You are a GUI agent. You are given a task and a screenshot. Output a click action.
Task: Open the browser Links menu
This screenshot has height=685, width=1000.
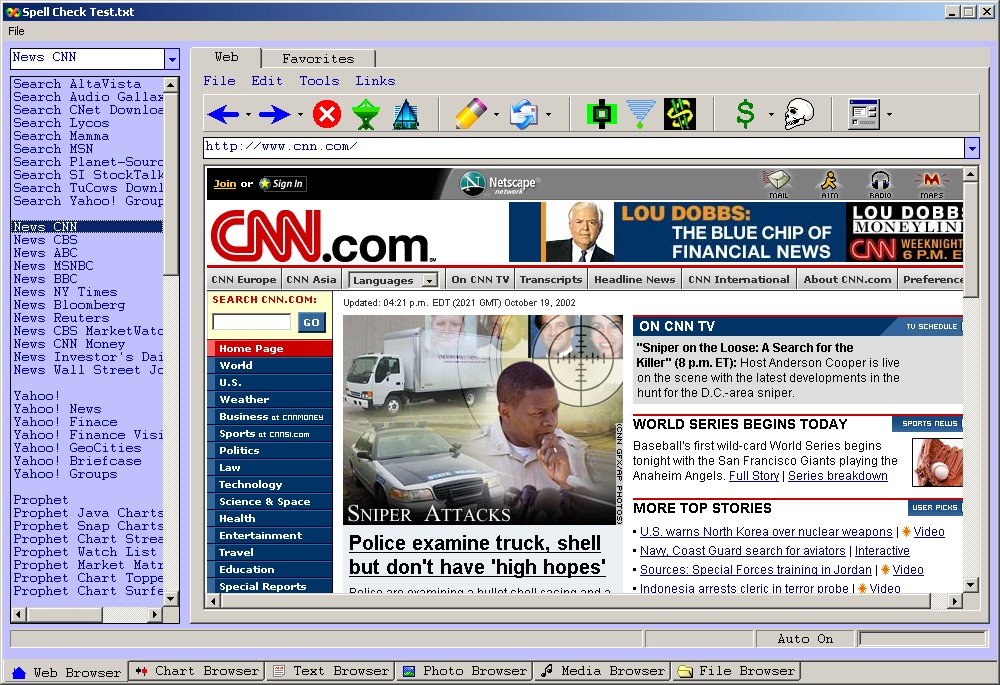point(375,81)
